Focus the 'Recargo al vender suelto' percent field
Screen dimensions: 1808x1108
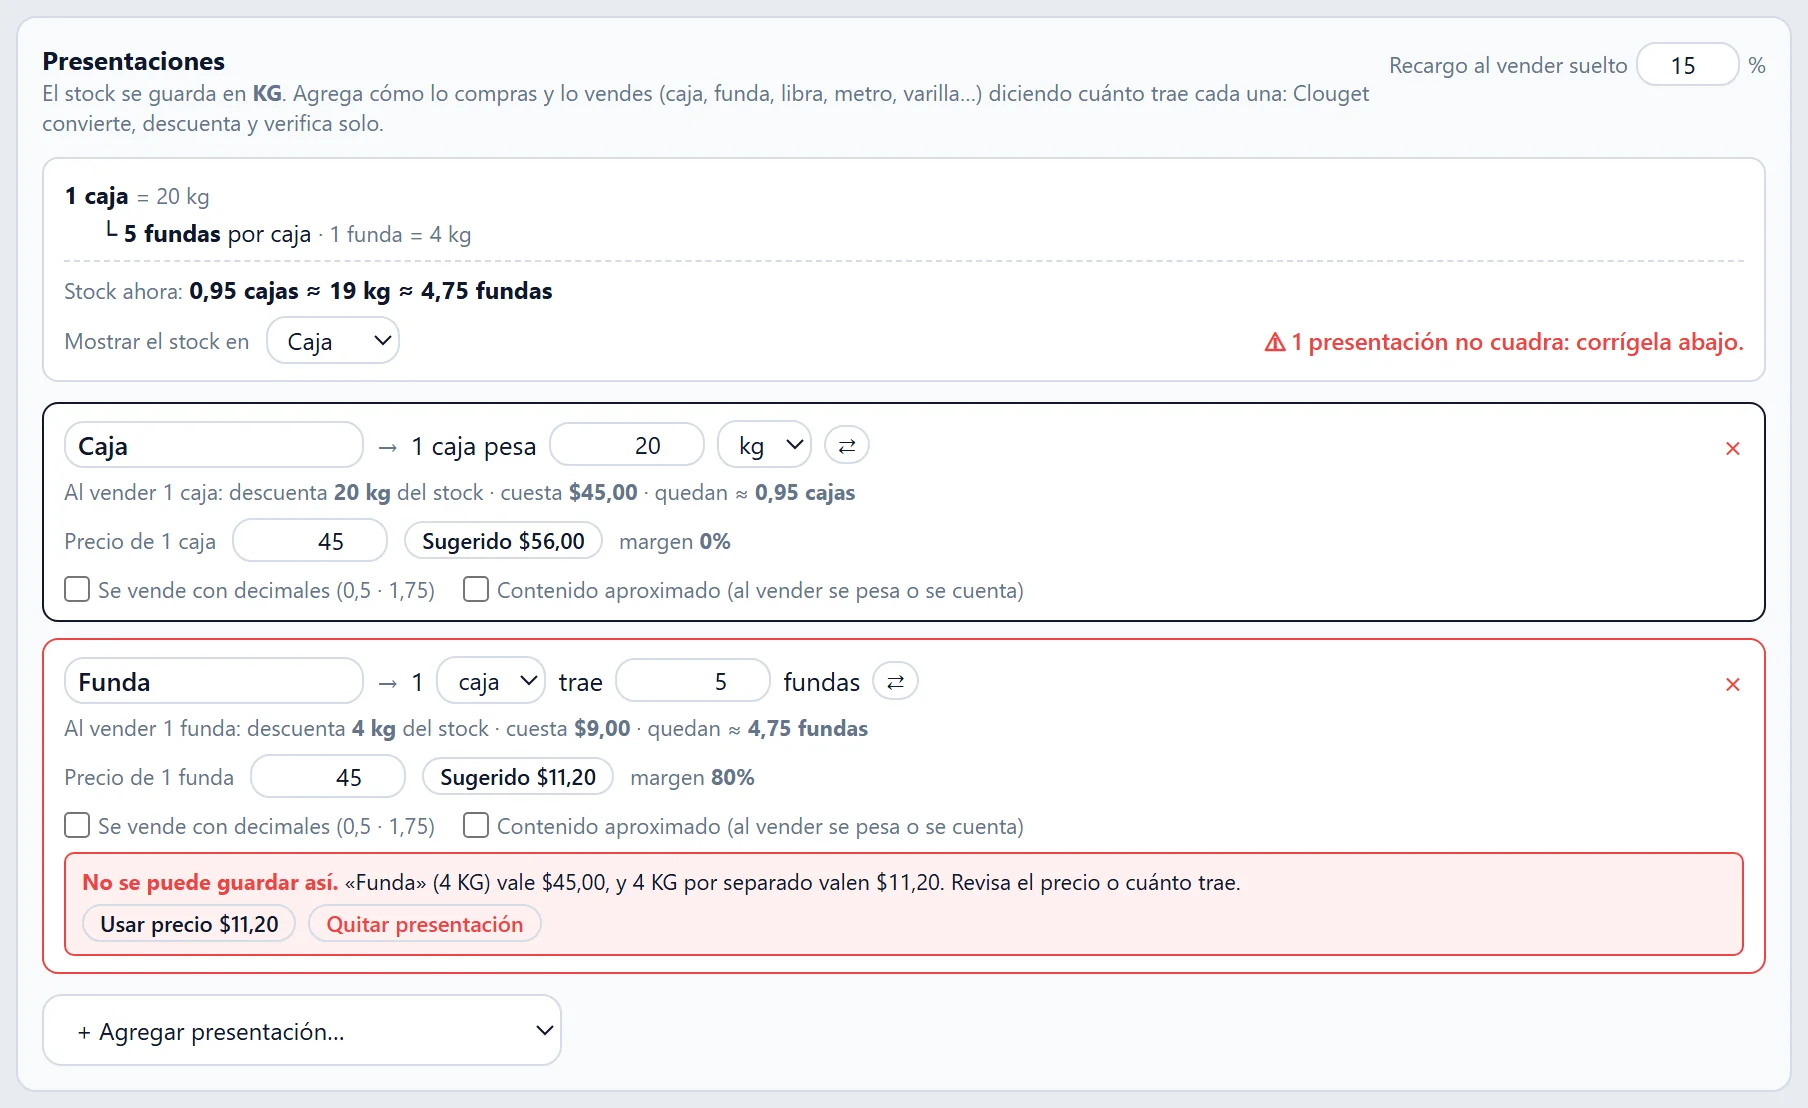click(1688, 65)
